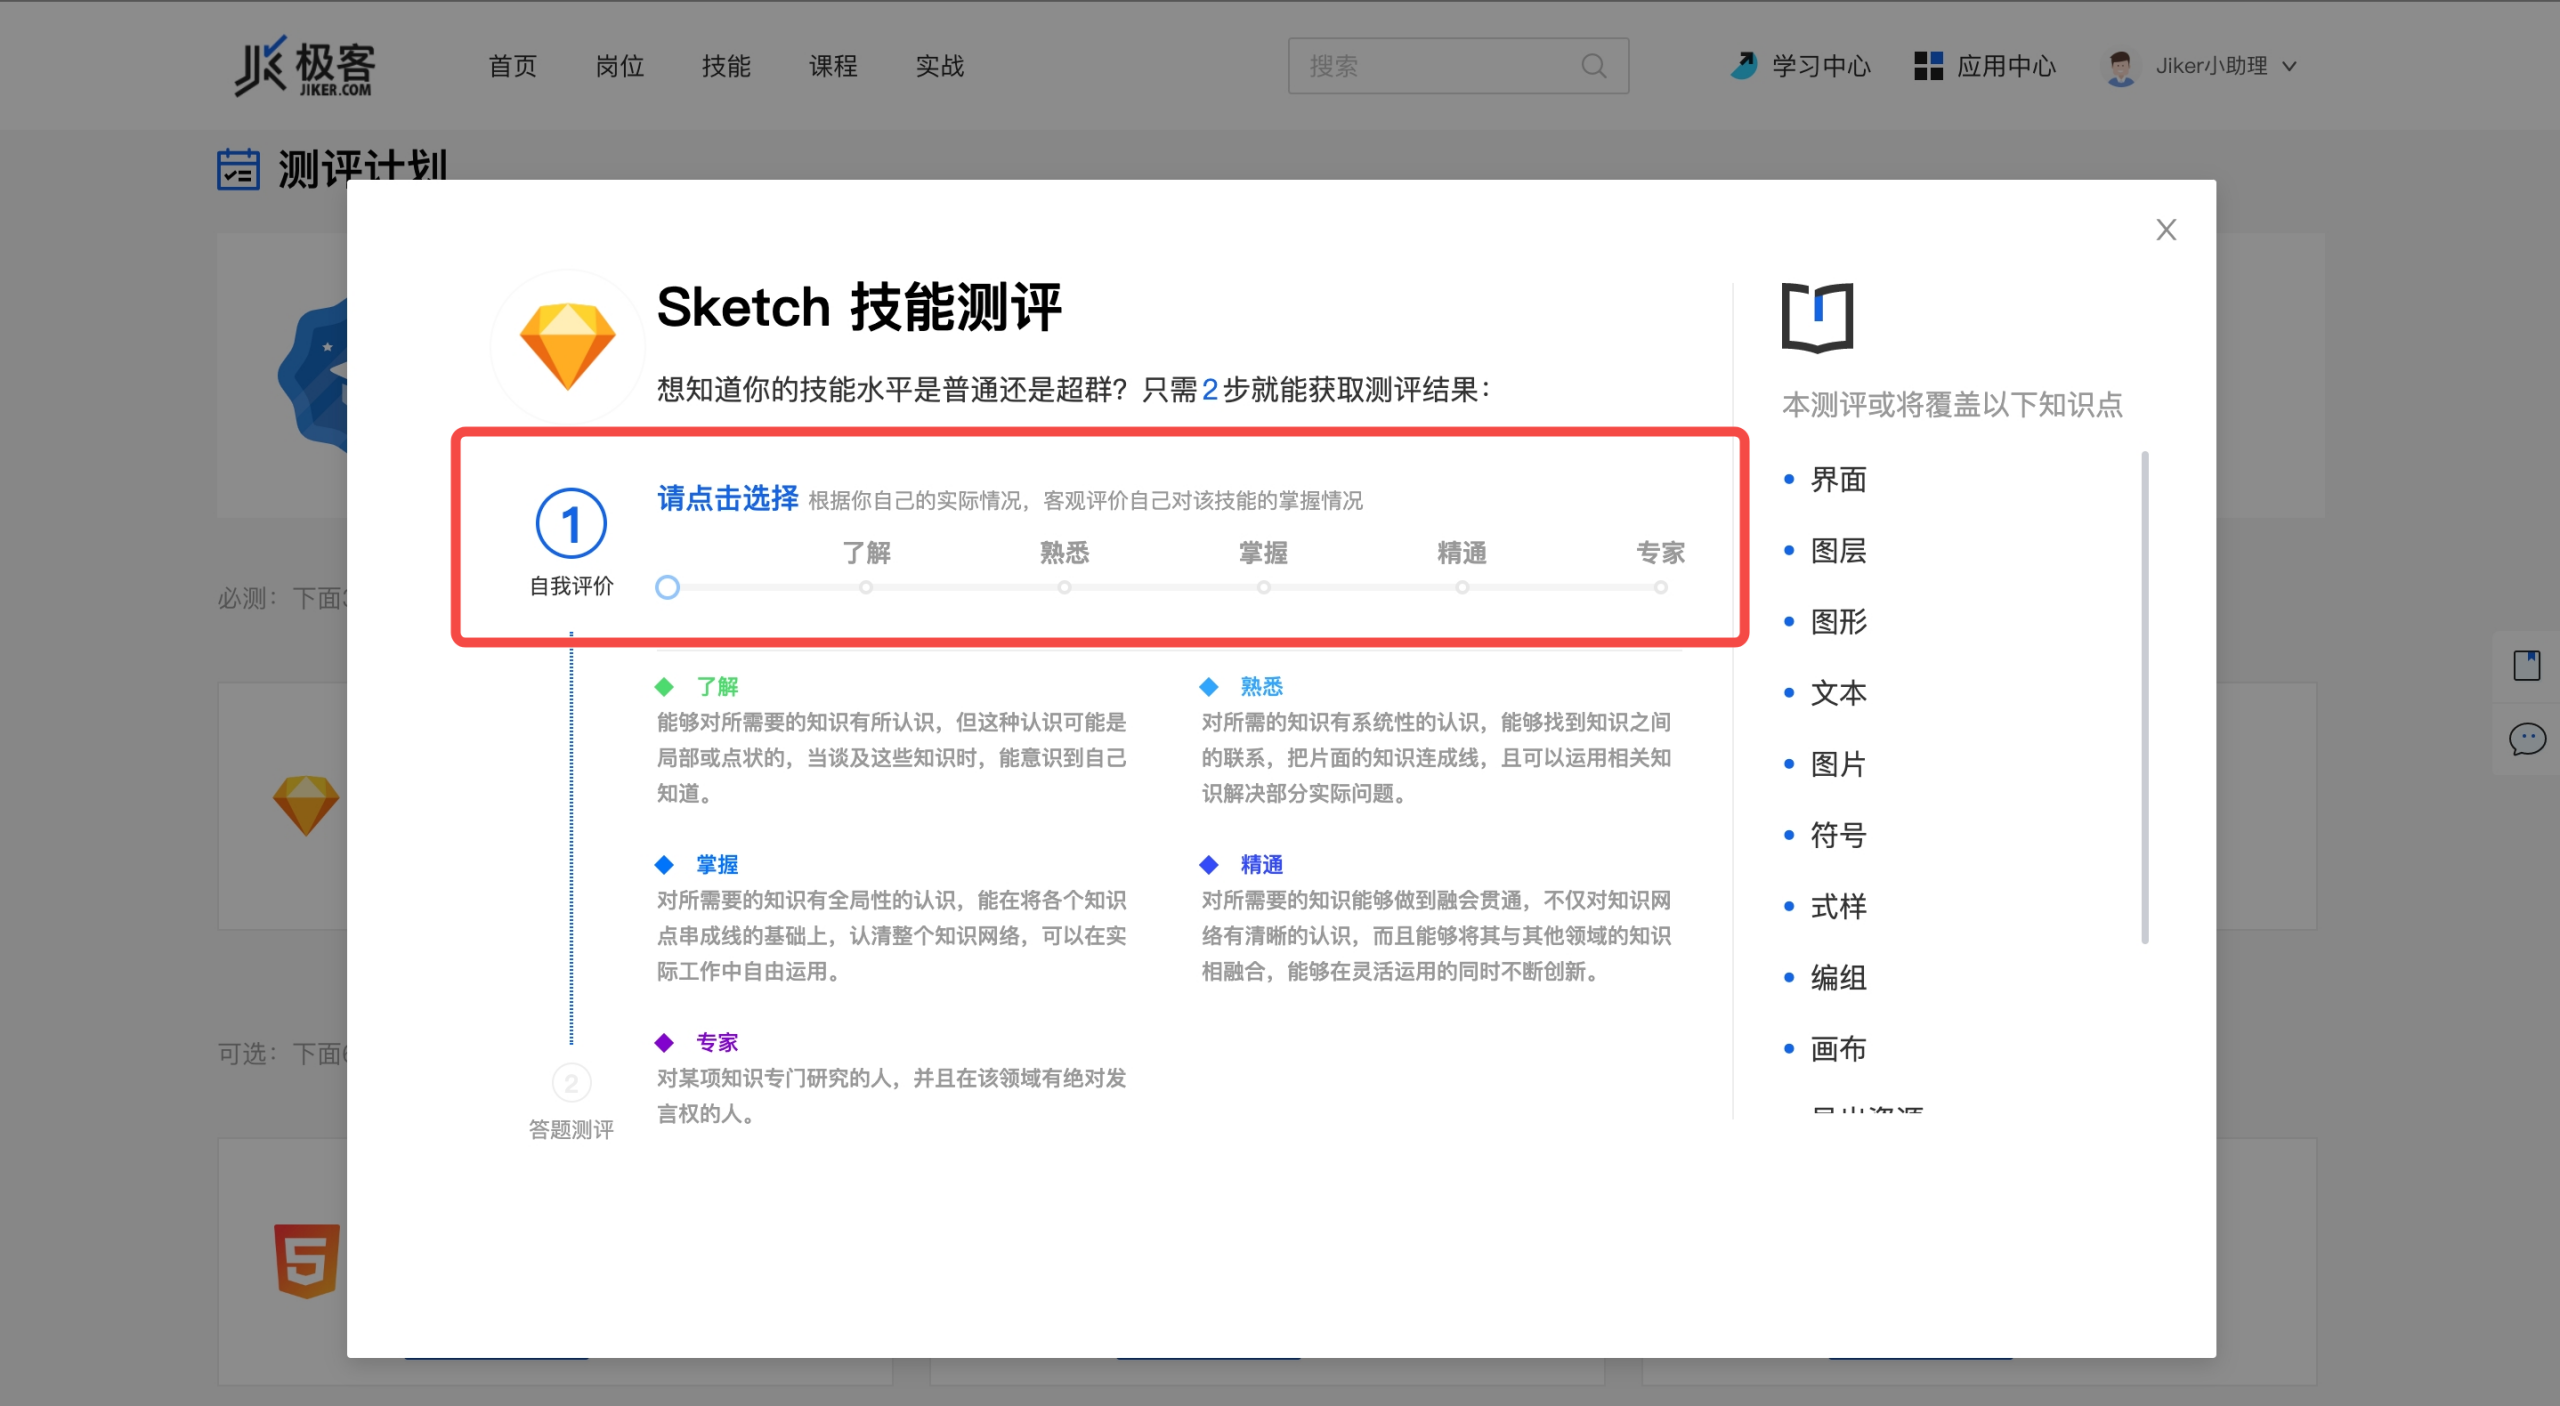Click the 编组 knowledge point
The image size is (2560, 1406).
click(1838, 978)
